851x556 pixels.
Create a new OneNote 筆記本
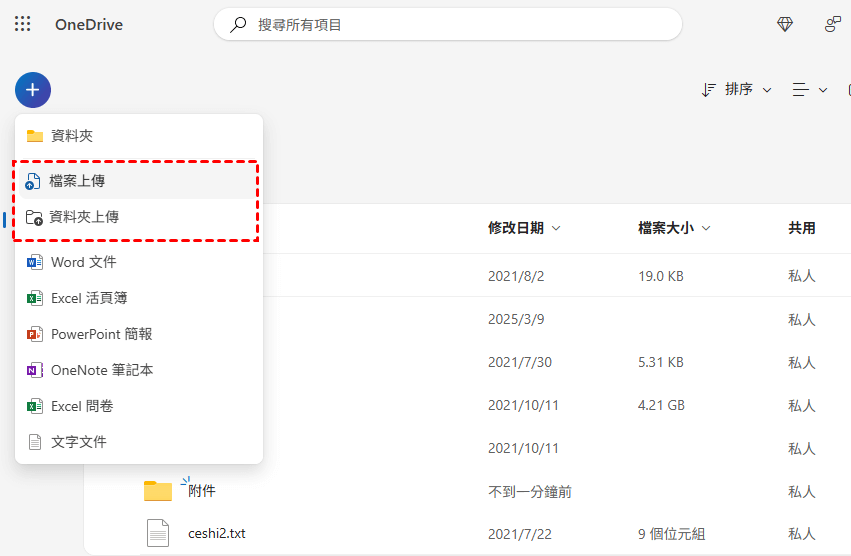pyautogui.click(x=139, y=370)
